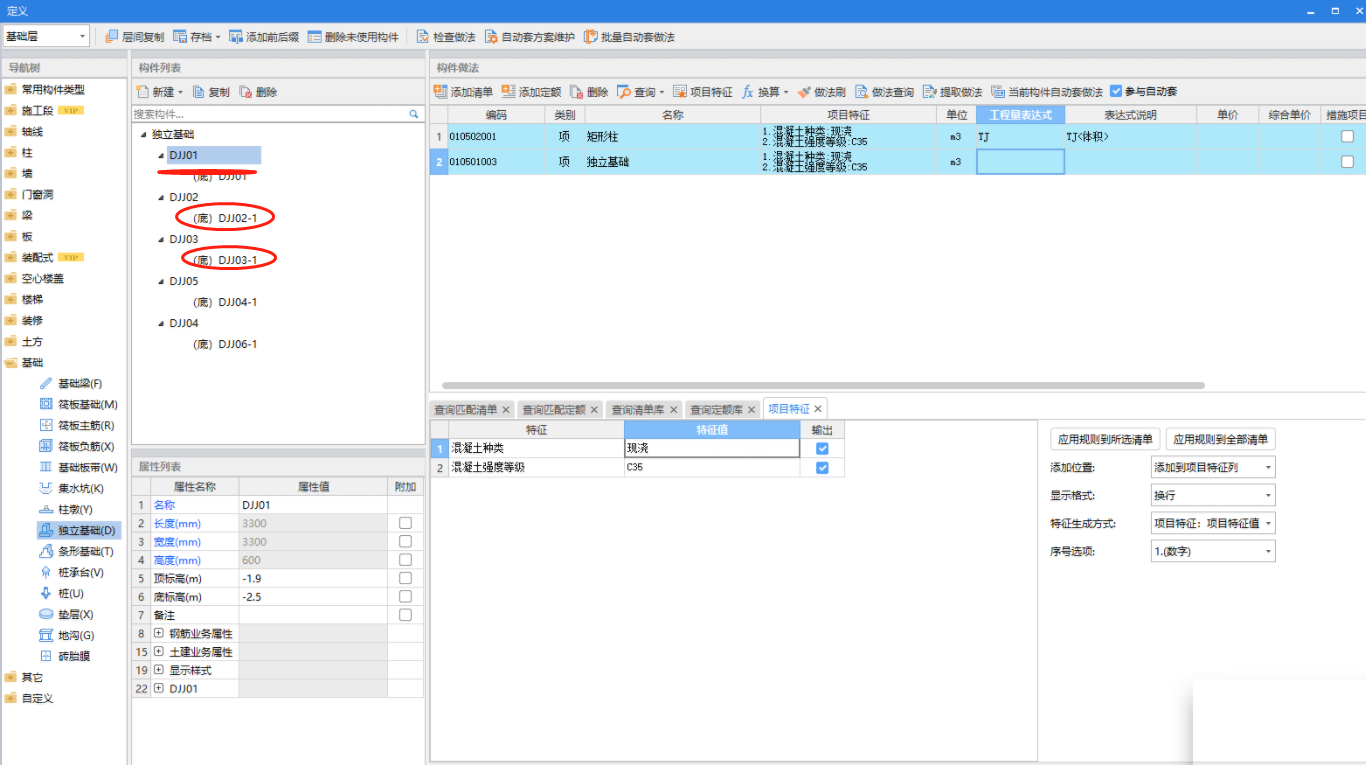Check the 附加 box for 底标高(m)
The image size is (1366, 765).
pyautogui.click(x=405, y=597)
